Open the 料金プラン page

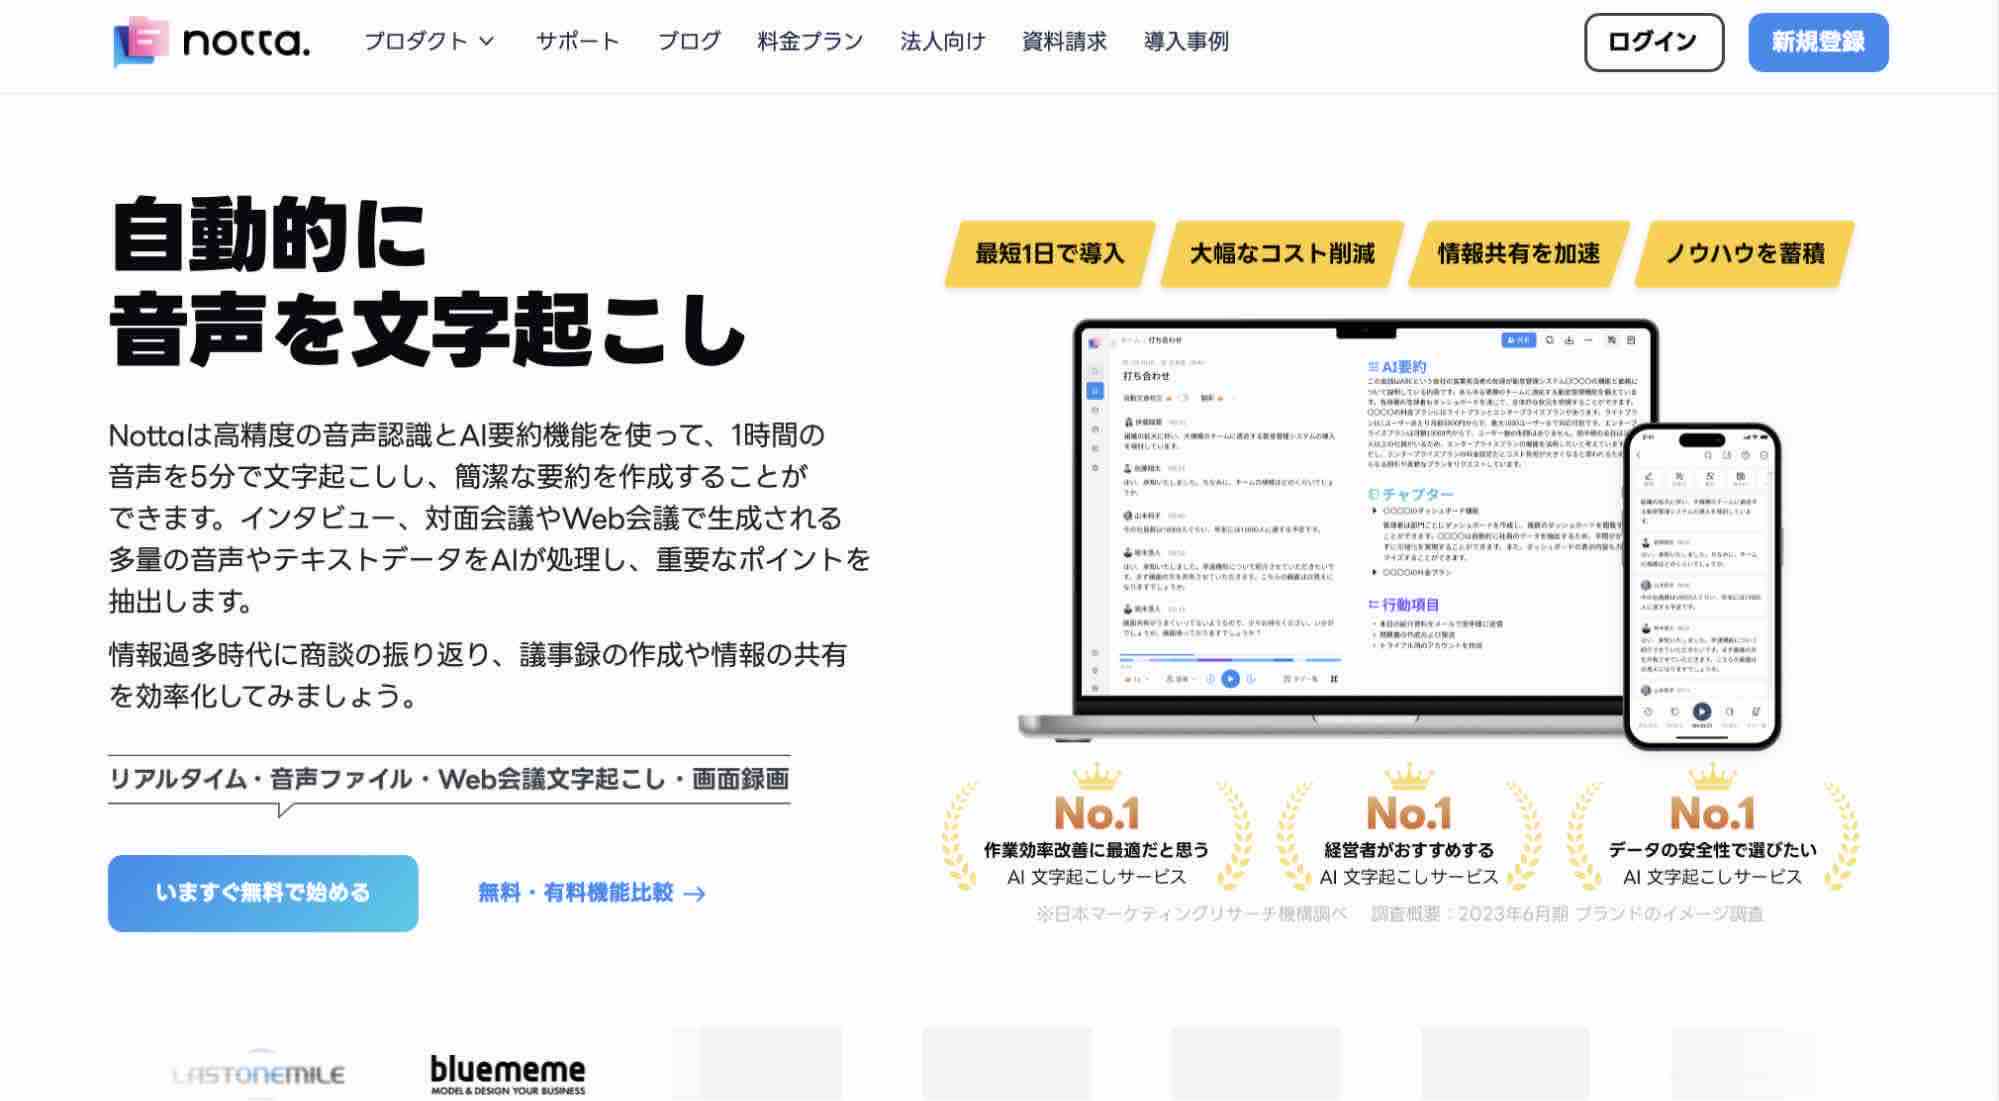pyautogui.click(x=810, y=41)
